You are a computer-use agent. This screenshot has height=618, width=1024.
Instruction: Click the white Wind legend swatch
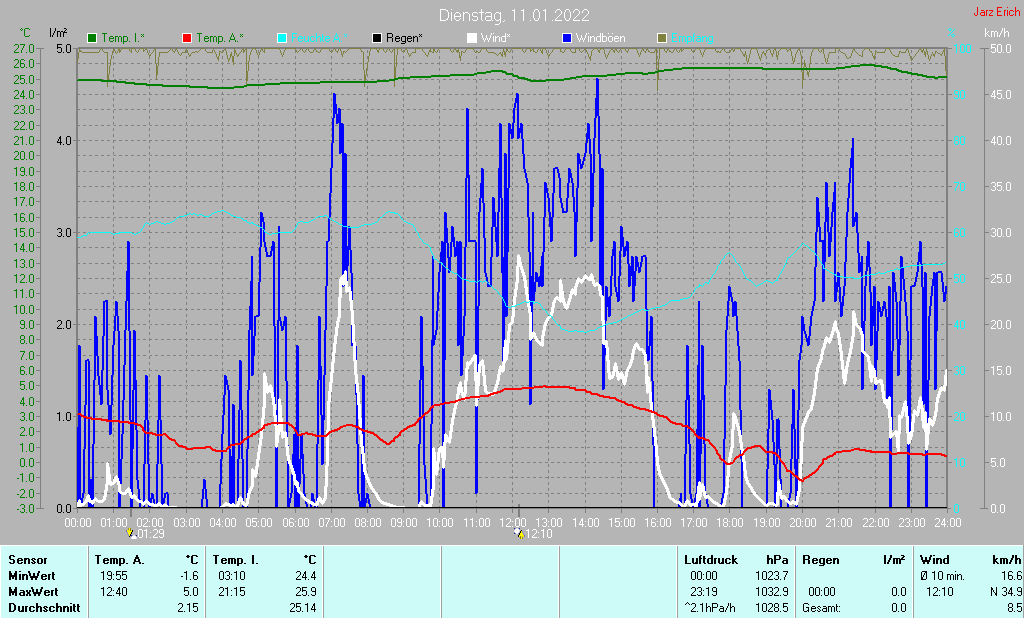click(472, 38)
